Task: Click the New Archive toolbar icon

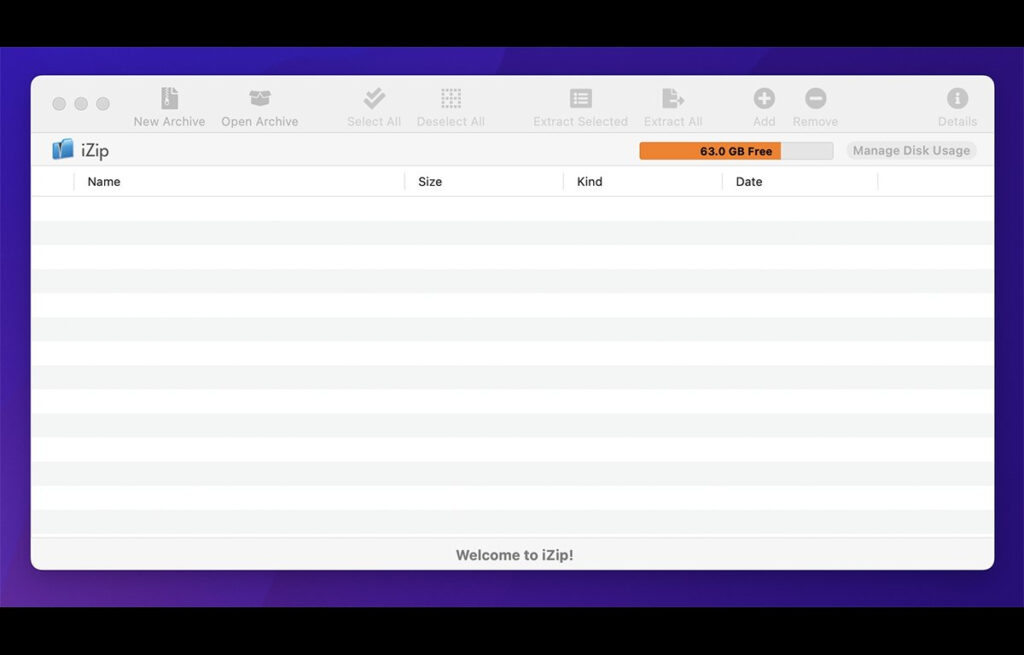Action: pyautogui.click(x=169, y=99)
